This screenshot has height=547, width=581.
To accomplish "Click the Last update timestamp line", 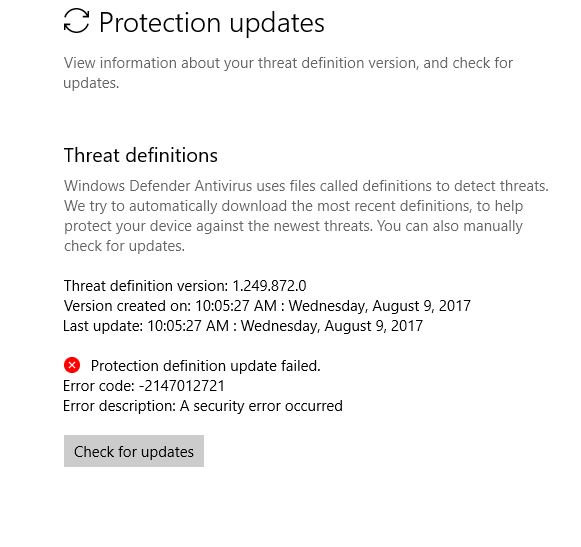I will (x=243, y=326).
